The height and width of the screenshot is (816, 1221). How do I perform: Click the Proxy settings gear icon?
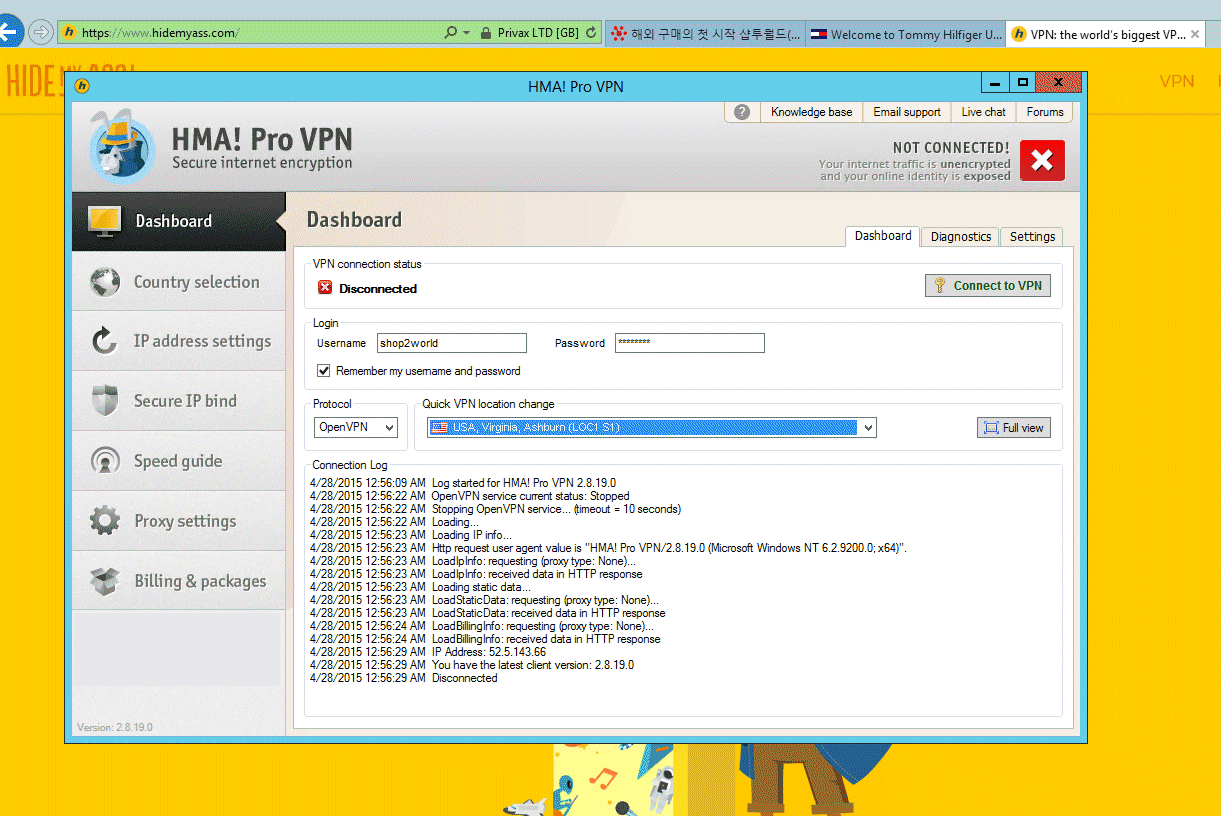(x=105, y=521)
